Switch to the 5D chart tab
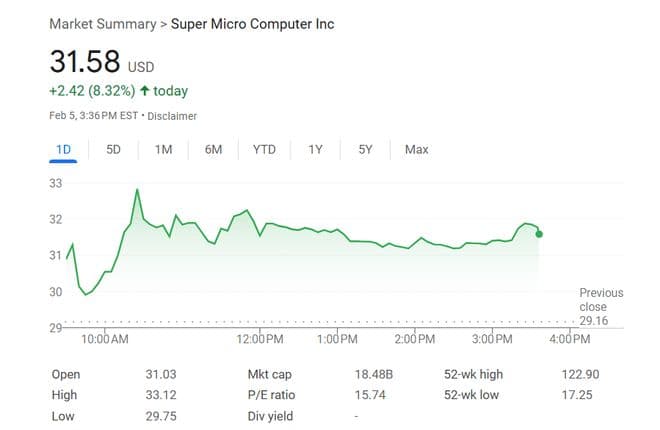Screen dimensions: 660x430 (x=113, y=150)
